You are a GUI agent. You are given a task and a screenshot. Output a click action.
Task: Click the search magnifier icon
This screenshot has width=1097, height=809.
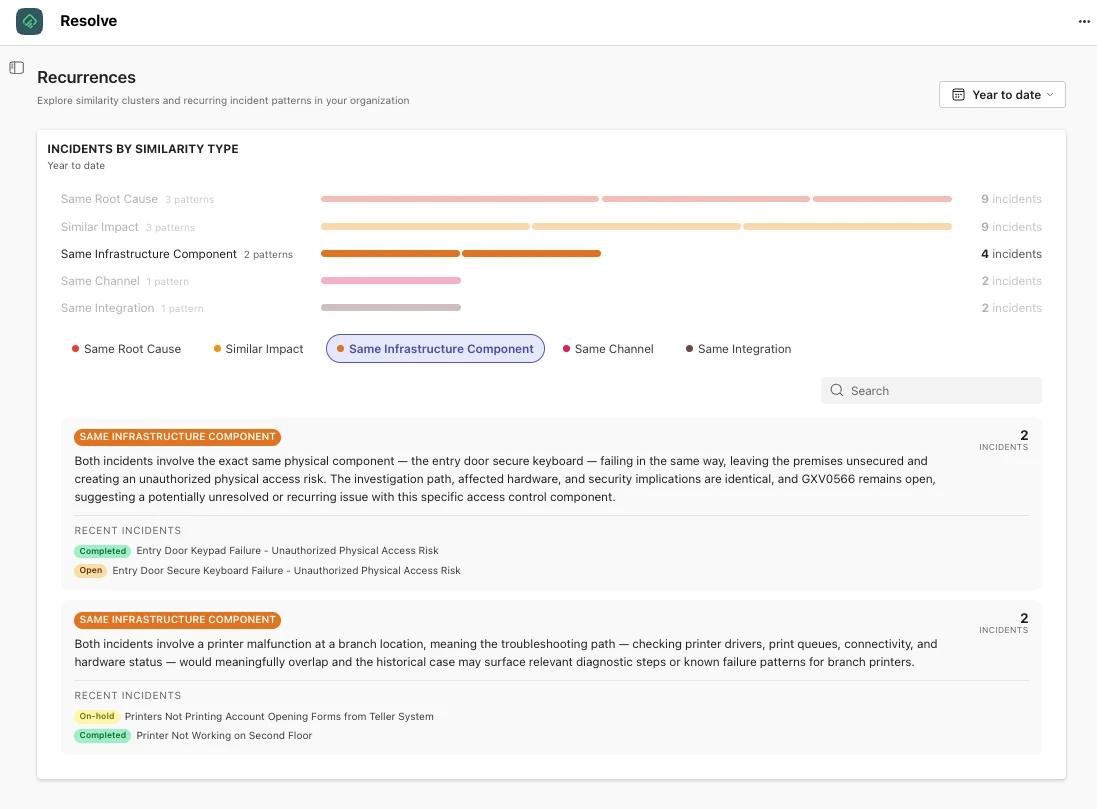837,391
